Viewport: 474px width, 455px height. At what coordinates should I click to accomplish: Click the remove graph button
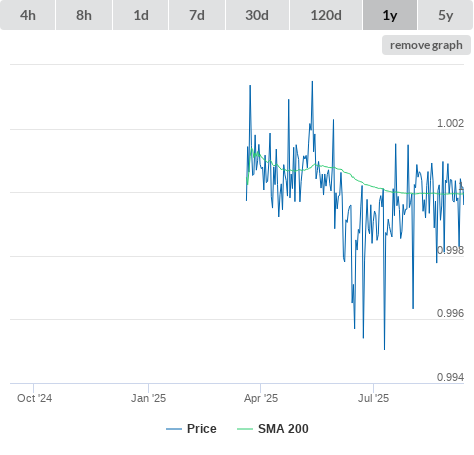tap(426, 45)
